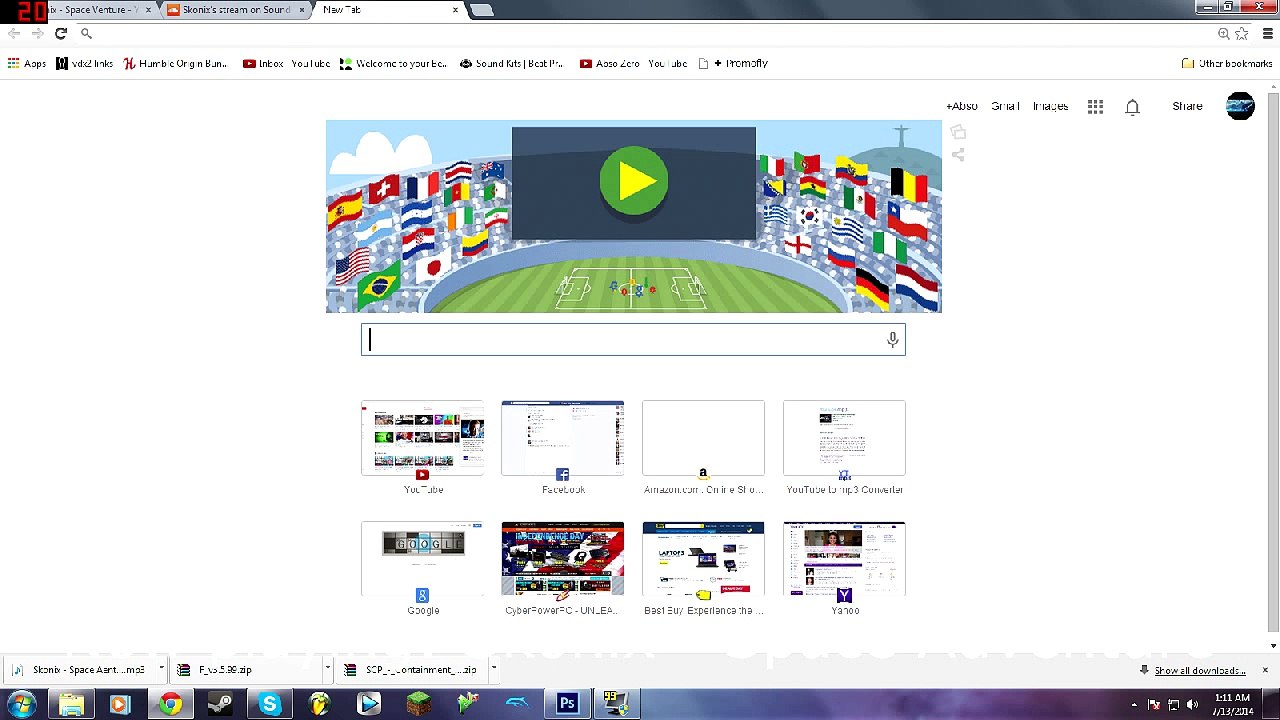
Task: Open the Humble Origin Bundle bookmark
Action: (x=176, y=63)
